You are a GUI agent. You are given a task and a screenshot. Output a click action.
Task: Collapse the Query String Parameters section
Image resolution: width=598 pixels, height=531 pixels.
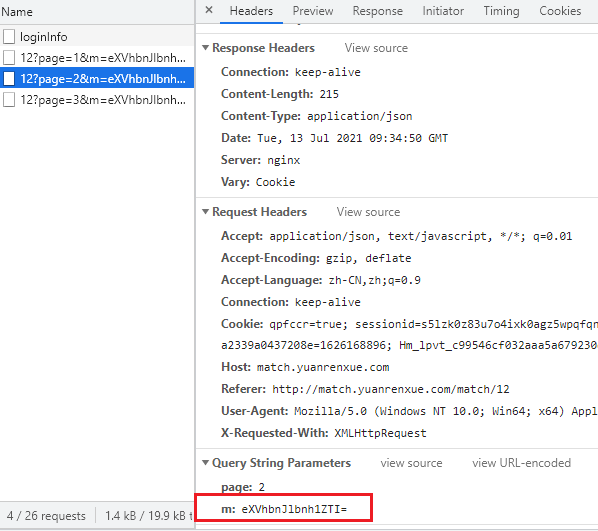[x=206, y=463]
